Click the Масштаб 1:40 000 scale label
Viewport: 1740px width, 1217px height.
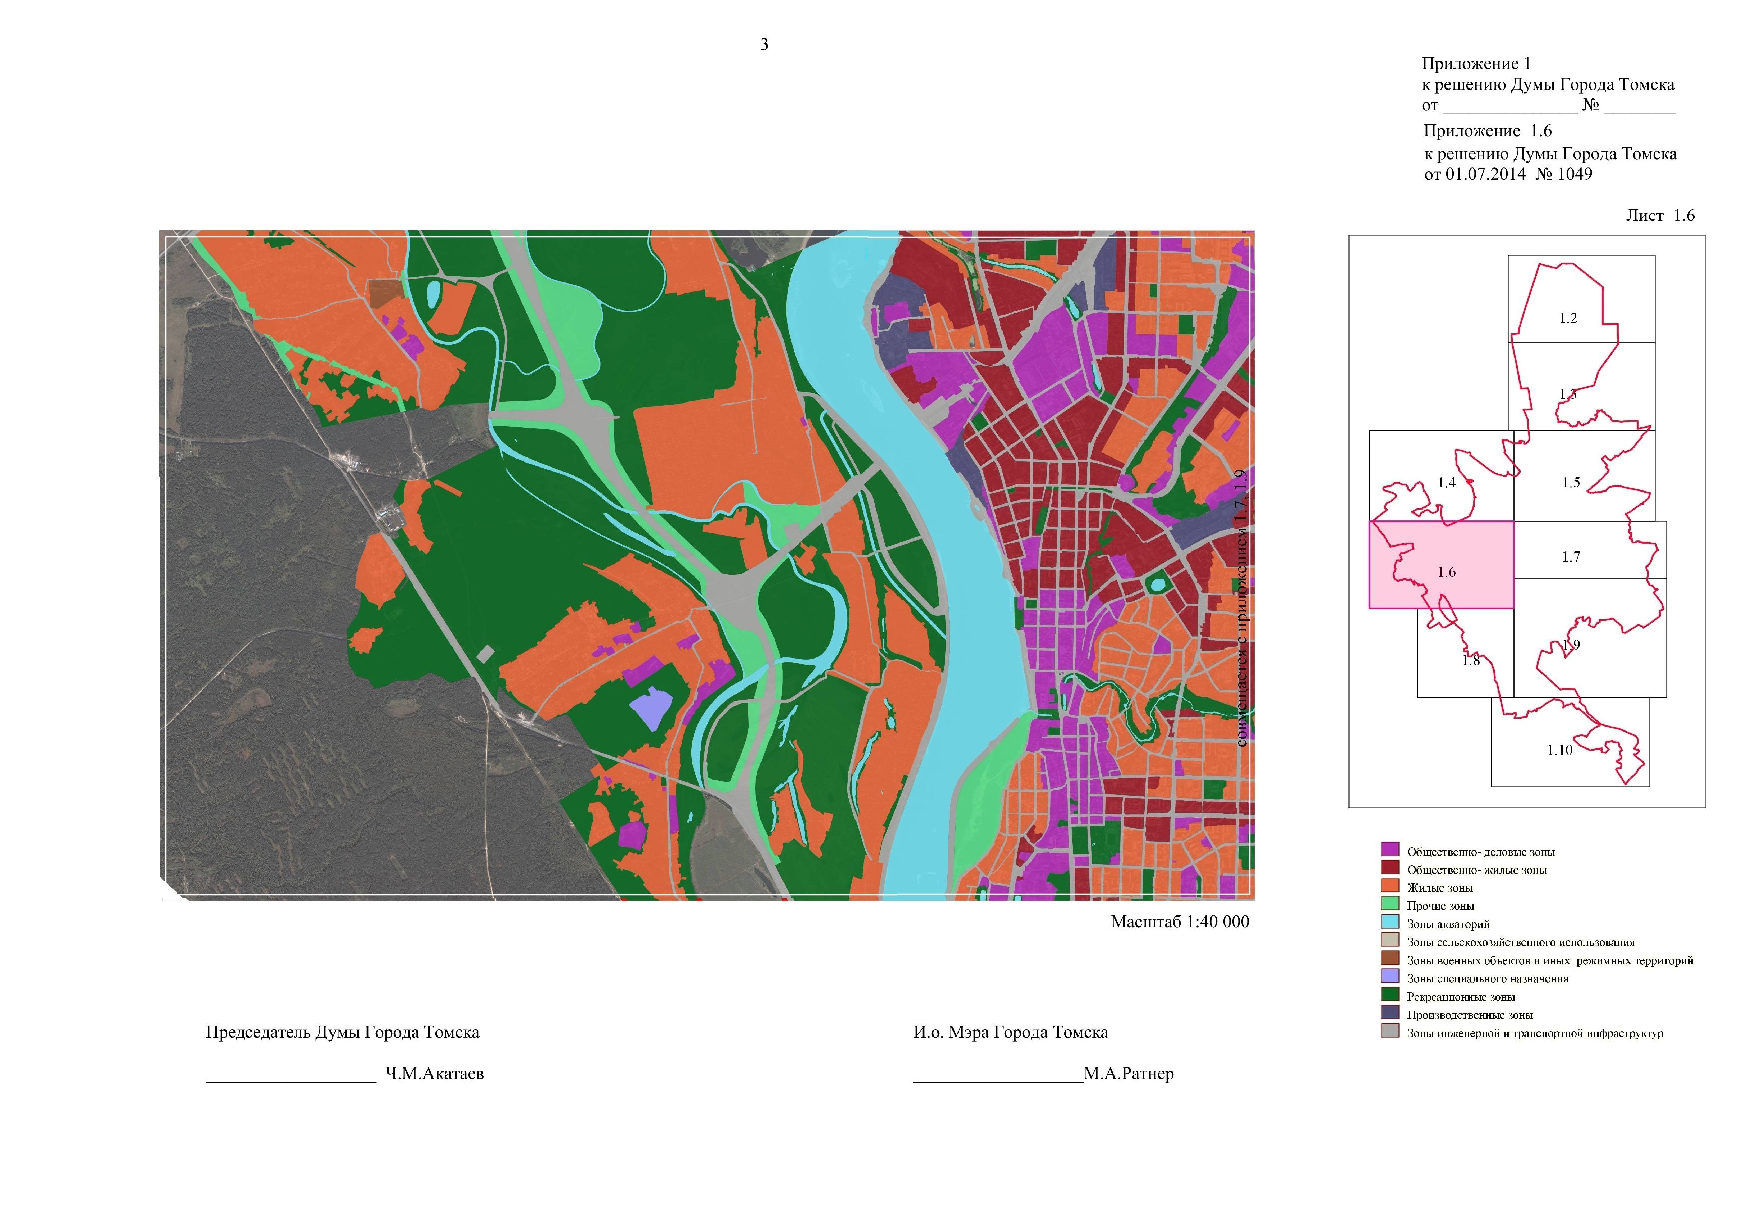click(1180, 921)
